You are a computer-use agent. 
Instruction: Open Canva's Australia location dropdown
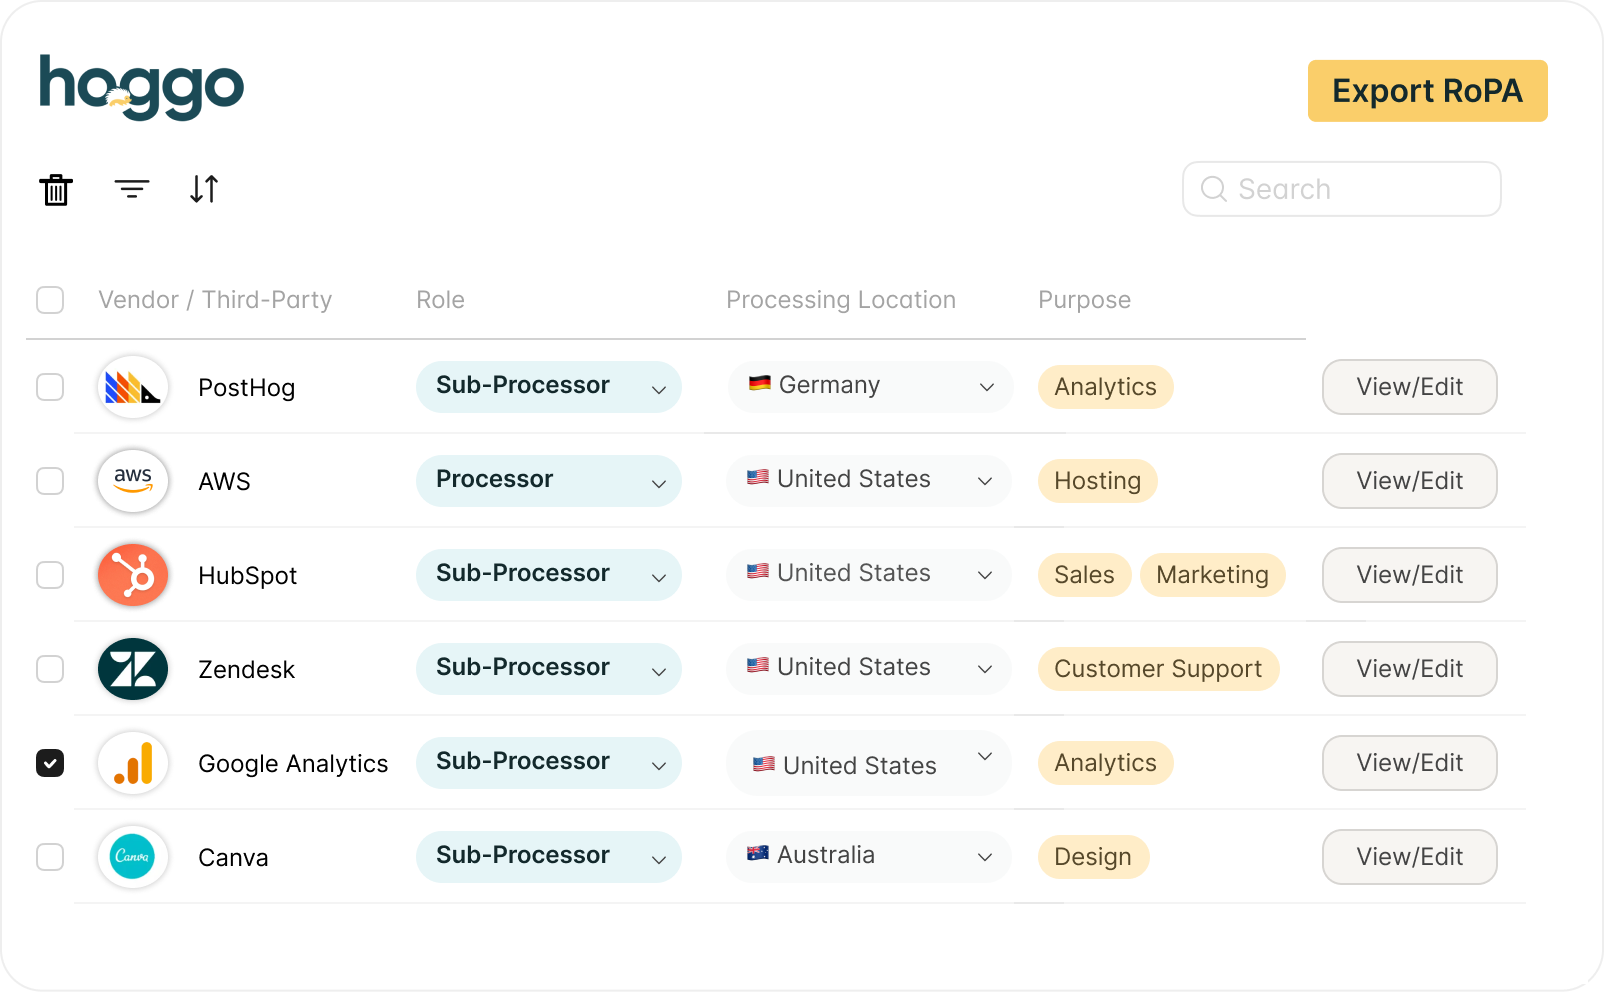pos(869,857)
